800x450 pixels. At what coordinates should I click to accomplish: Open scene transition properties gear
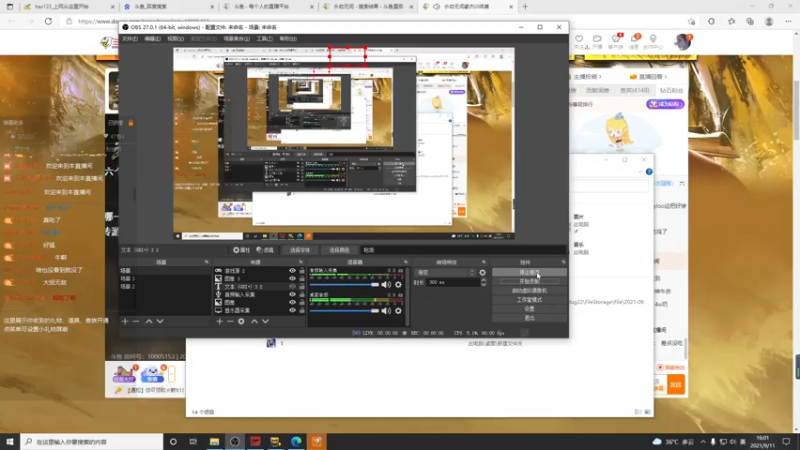(482, 272)
